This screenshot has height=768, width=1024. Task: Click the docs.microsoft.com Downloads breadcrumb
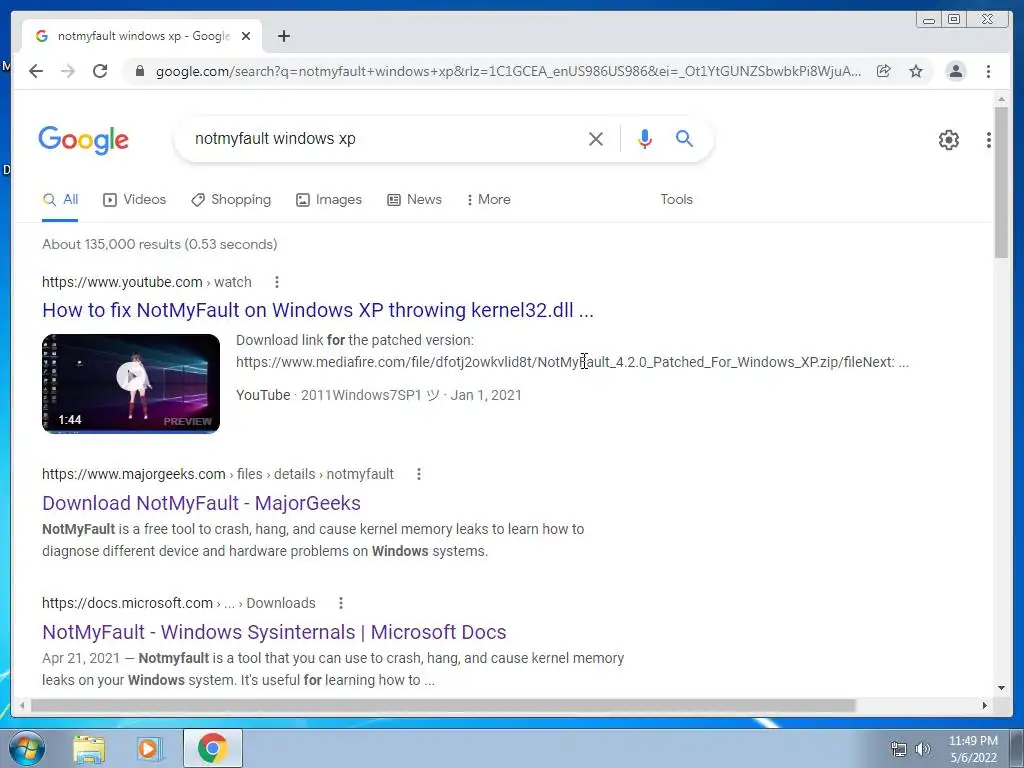click(178, 603)
